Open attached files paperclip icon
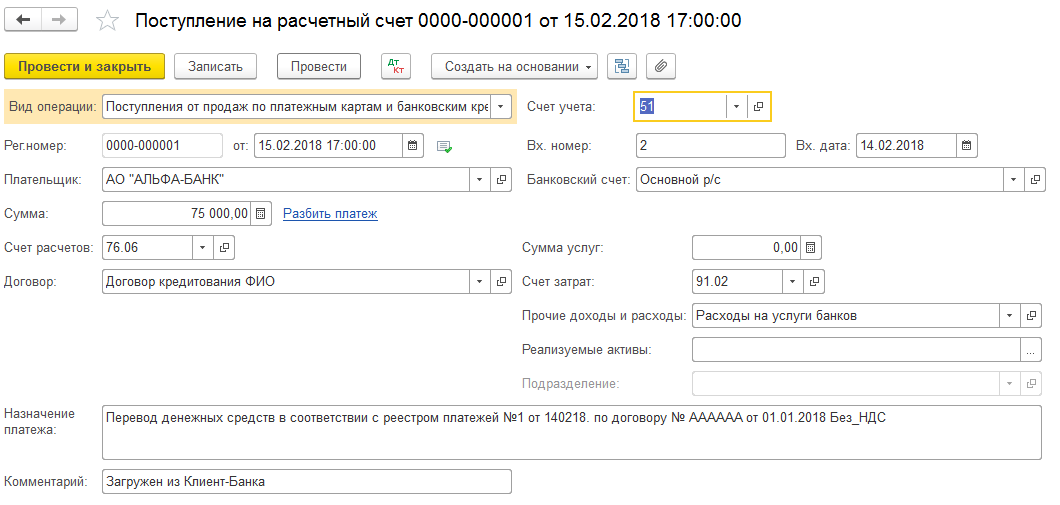 [661, 66]
